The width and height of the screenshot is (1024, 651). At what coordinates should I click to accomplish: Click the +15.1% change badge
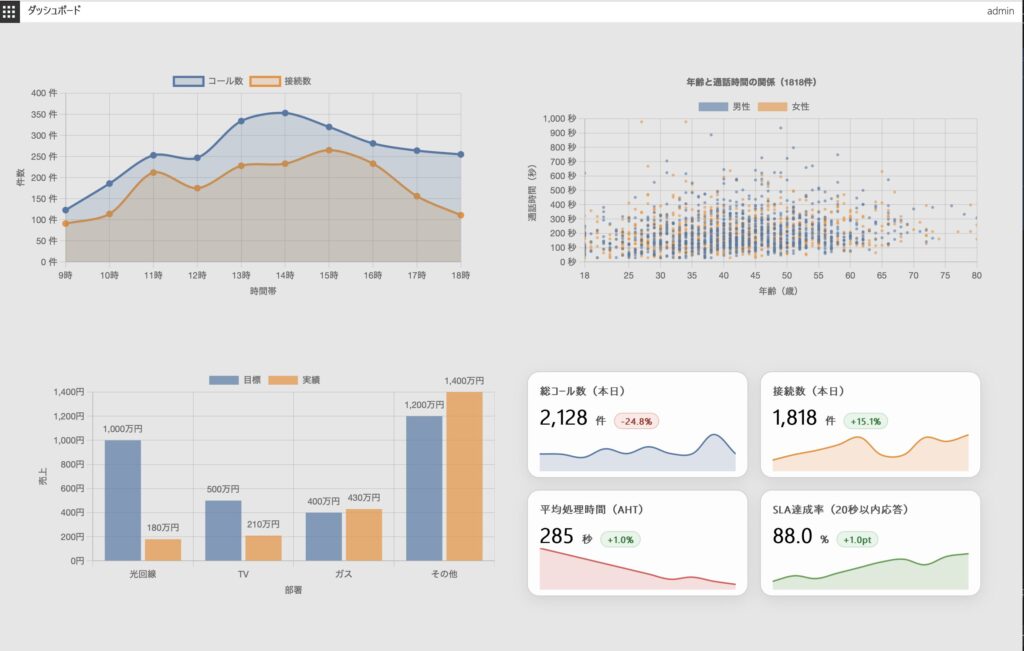tap(865, 421)
